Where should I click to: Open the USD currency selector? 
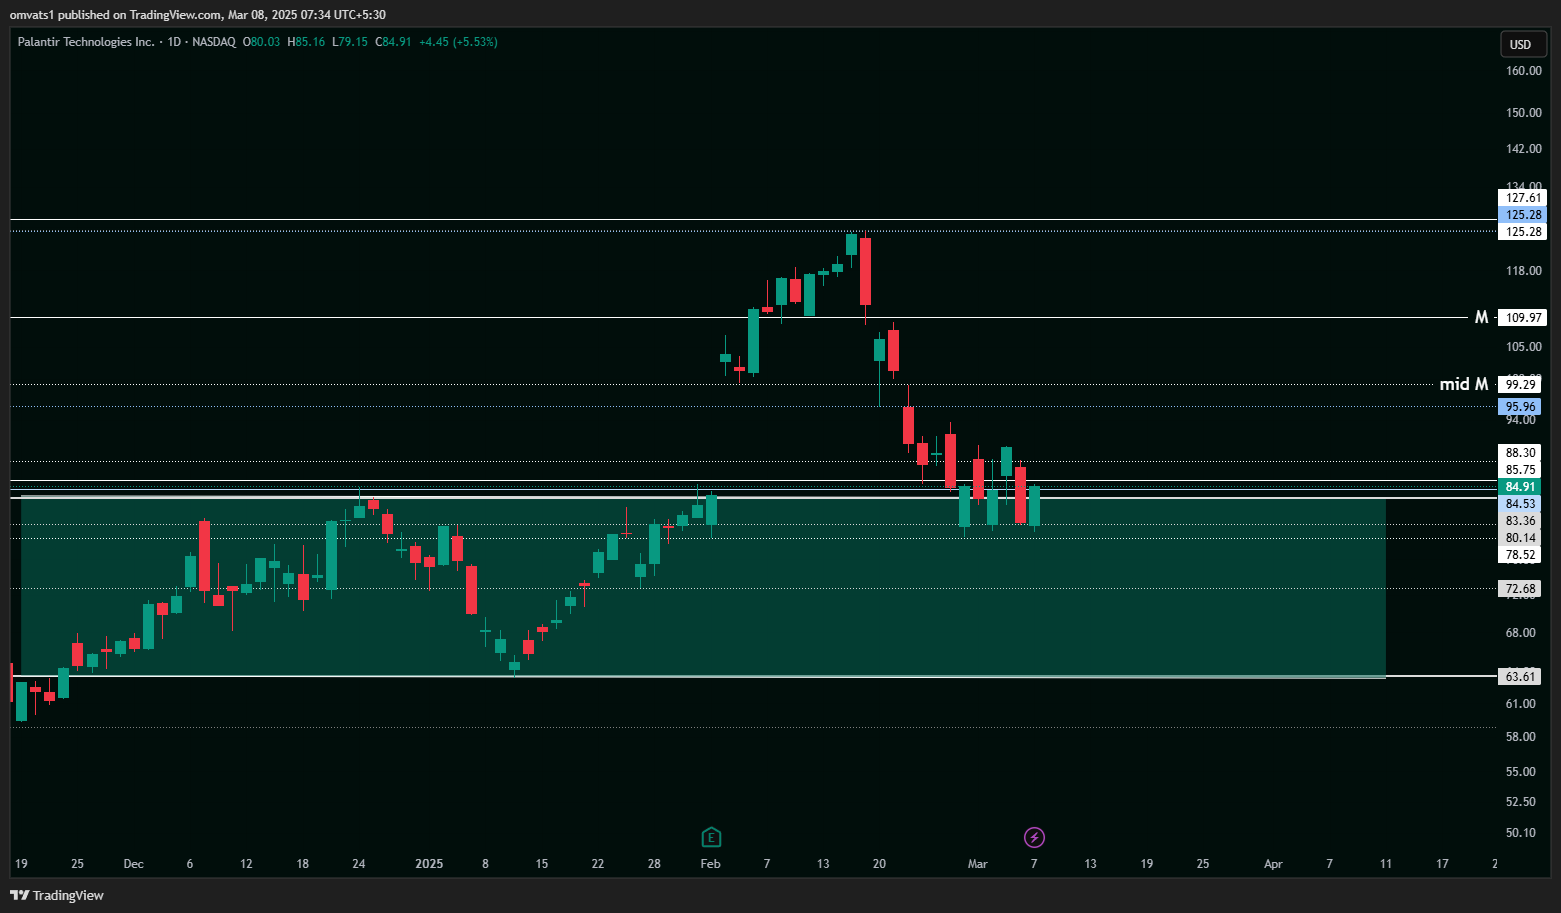coord(1521,44)
